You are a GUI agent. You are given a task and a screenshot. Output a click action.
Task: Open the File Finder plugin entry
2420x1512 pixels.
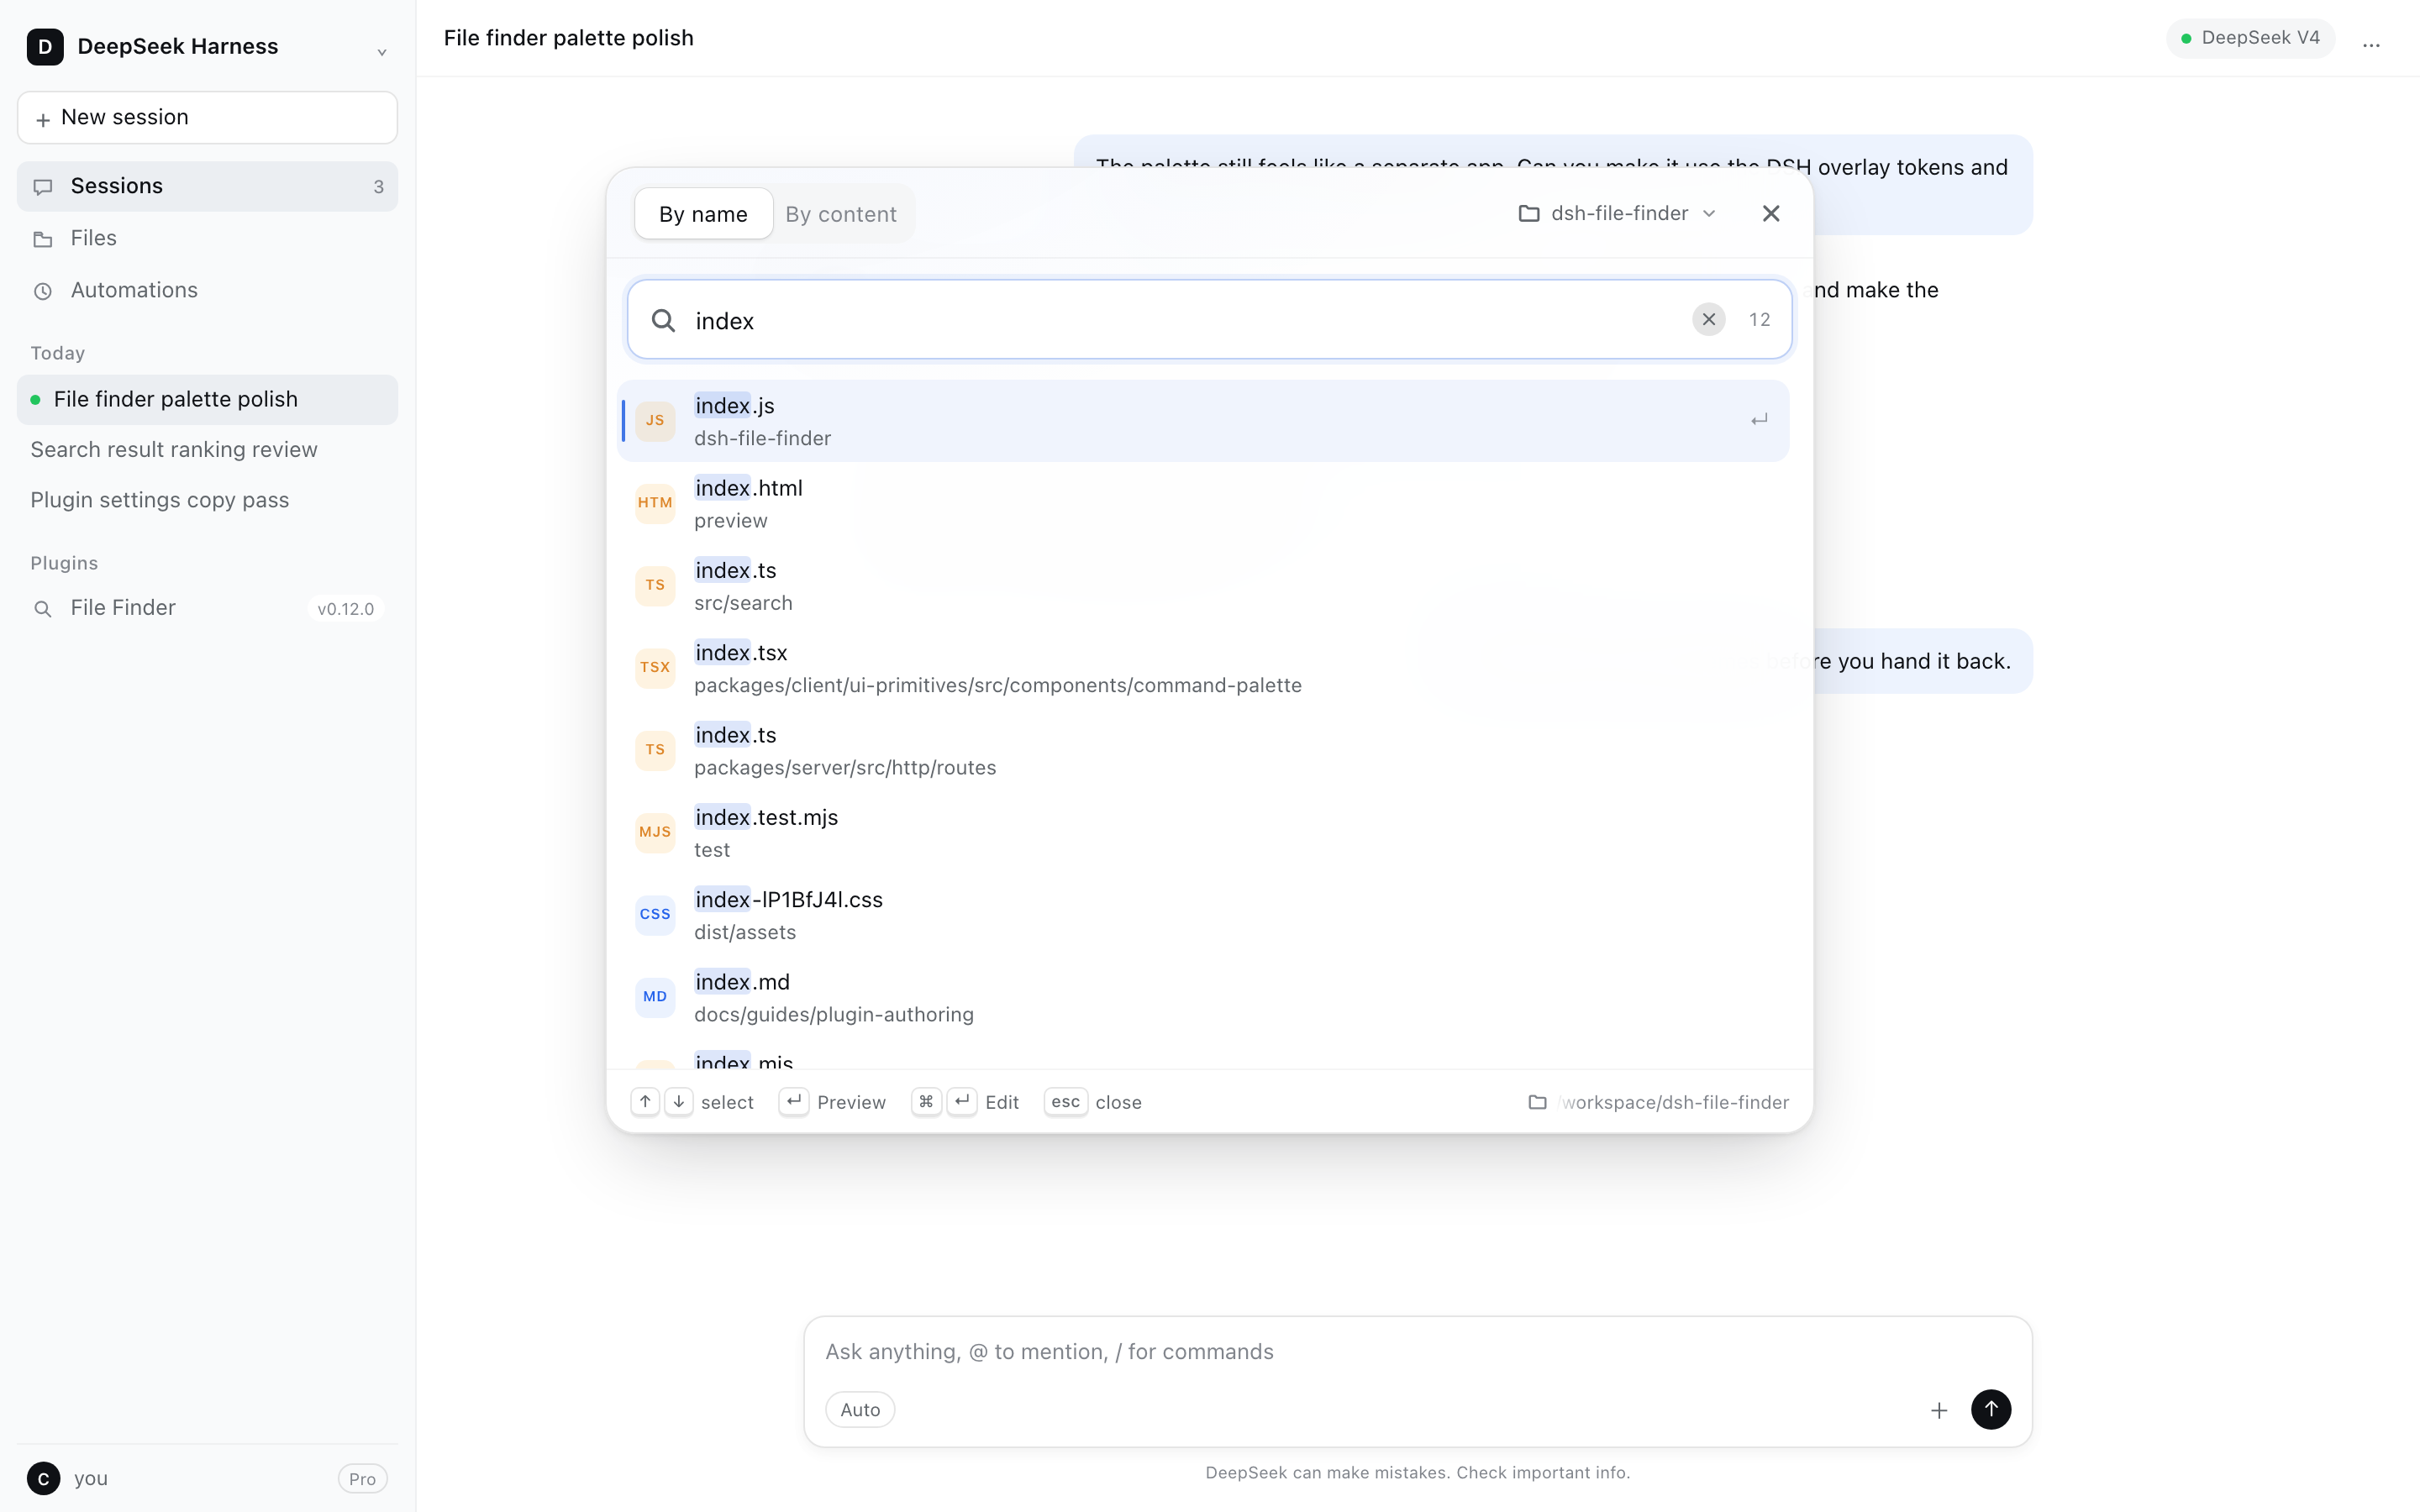(x=207, y=608)
